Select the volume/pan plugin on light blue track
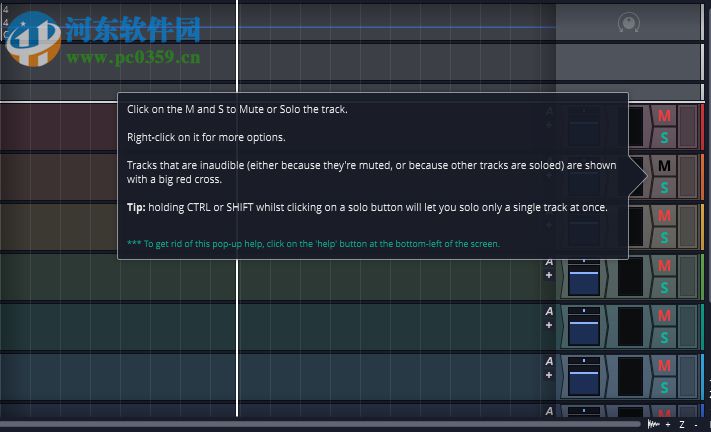 point(584,377)
